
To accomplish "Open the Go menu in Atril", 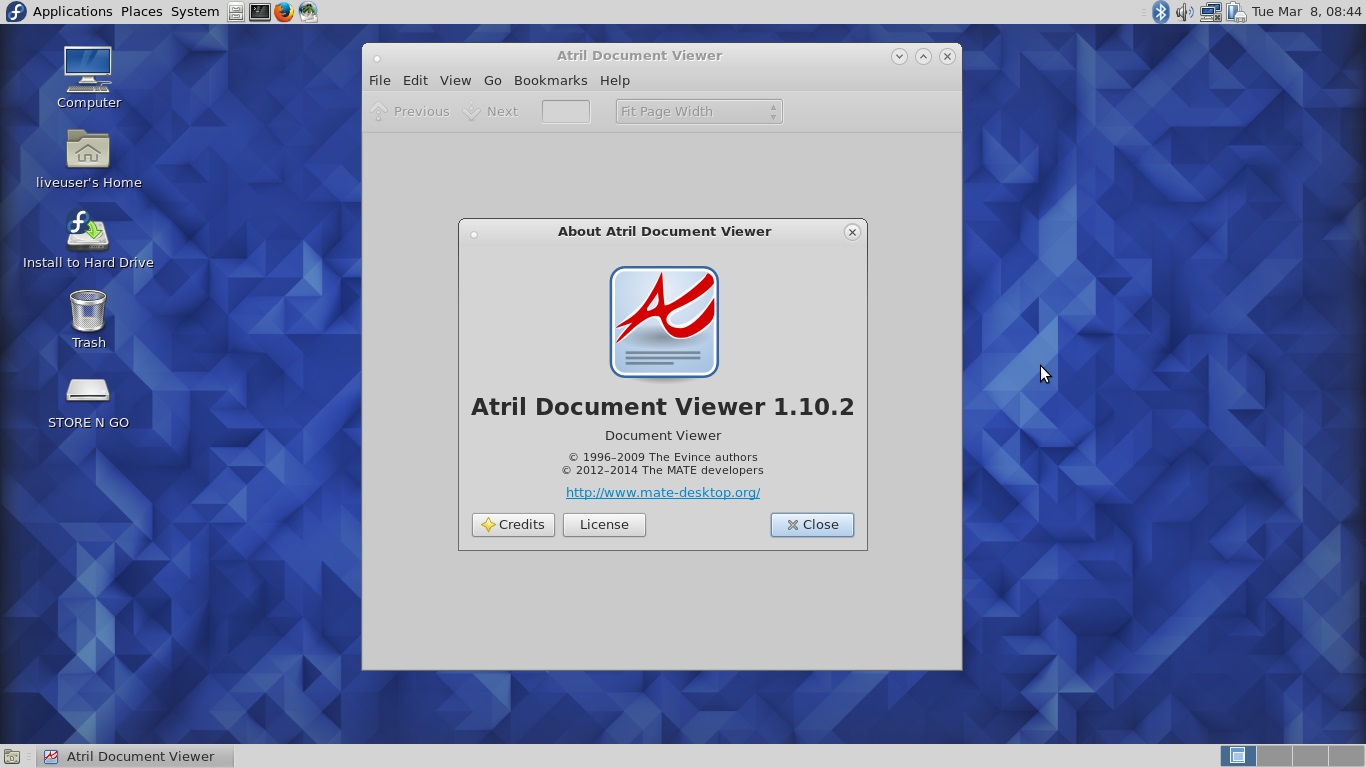I will tap(492, 80).
